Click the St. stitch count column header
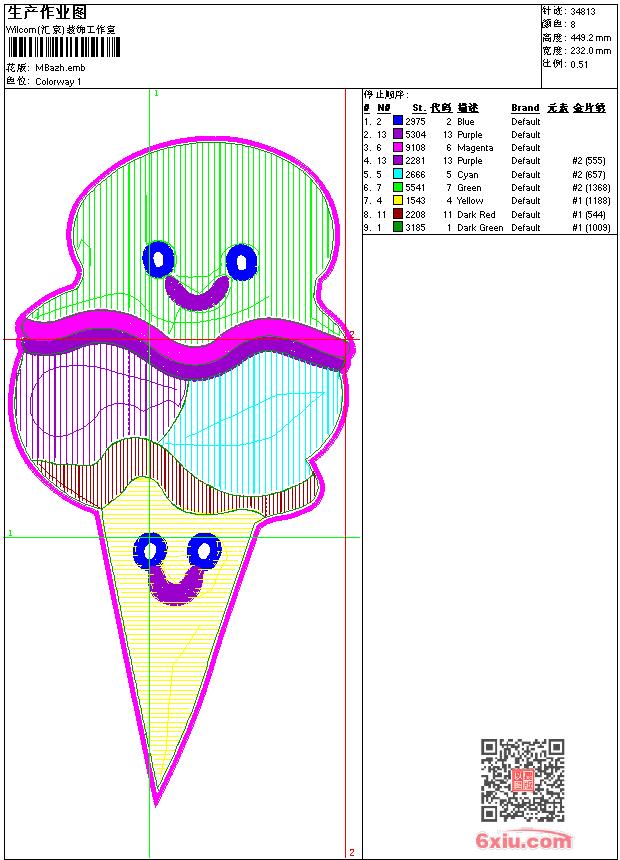620x860 pixels. [x=418, y=108]
